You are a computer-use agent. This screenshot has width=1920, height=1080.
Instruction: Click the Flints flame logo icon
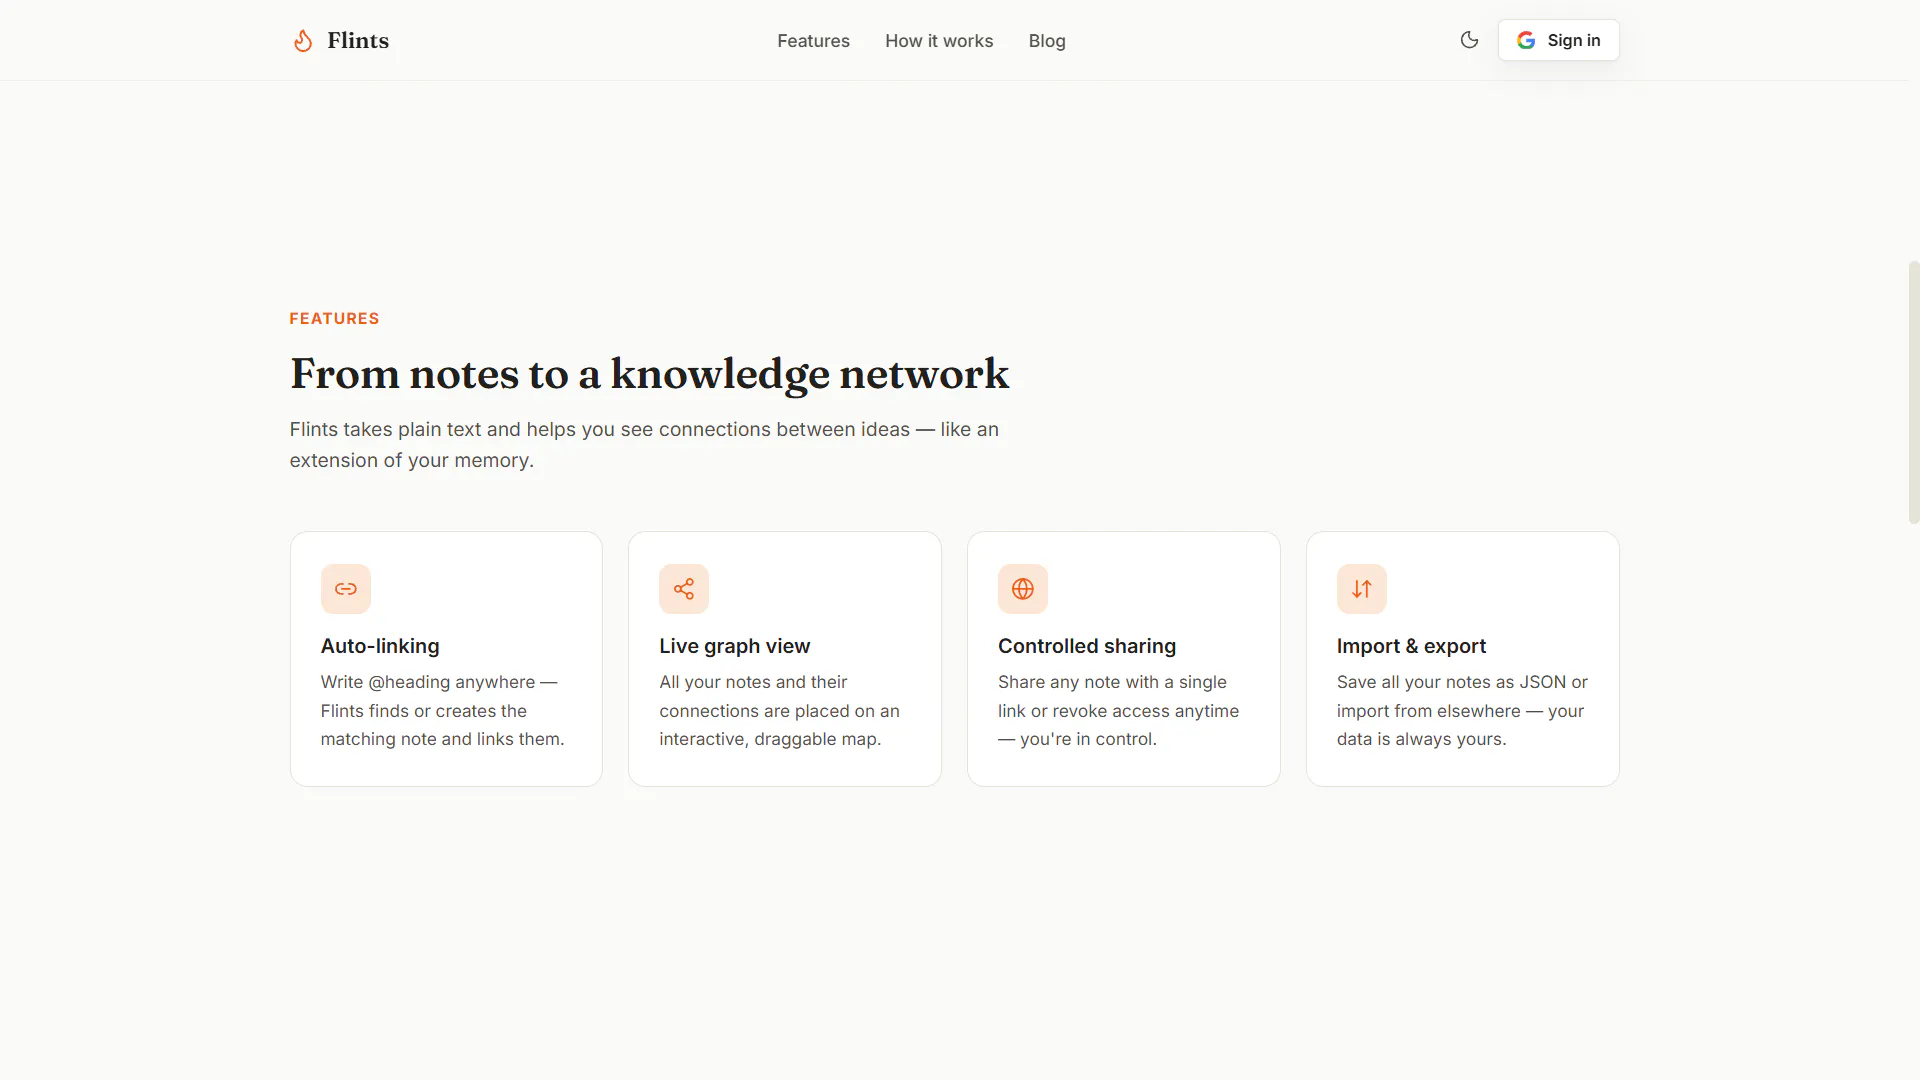(x=303, y=40)
